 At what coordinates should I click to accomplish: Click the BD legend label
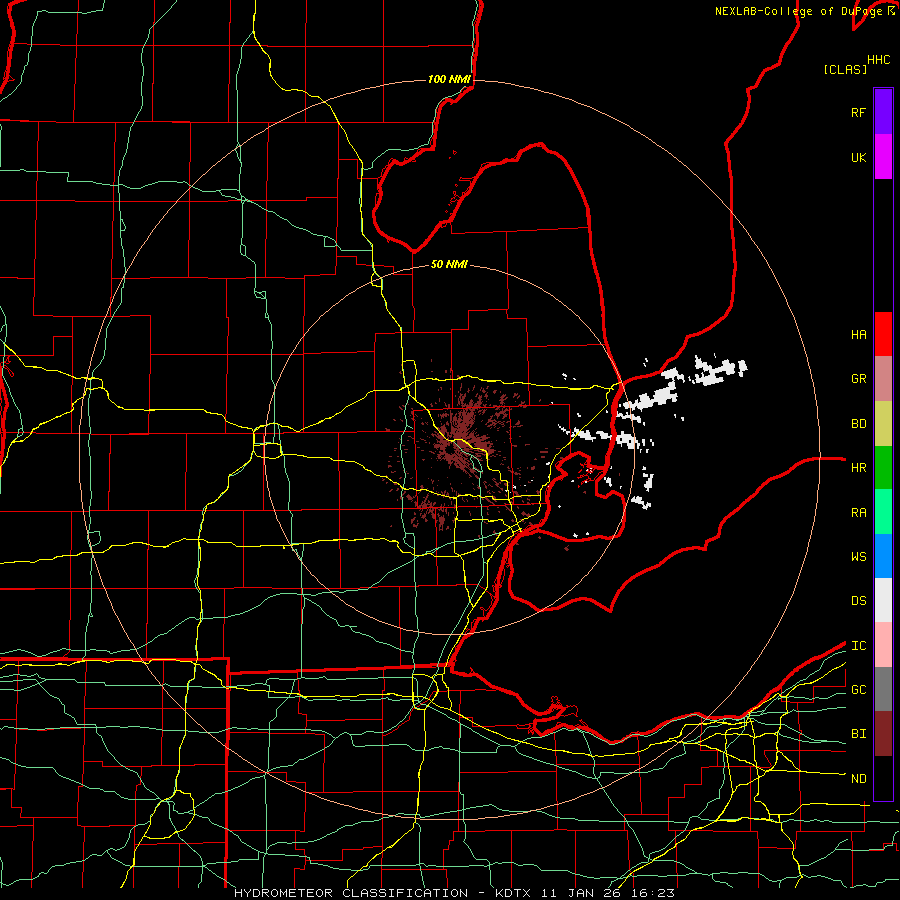click(x=858, y=424)
